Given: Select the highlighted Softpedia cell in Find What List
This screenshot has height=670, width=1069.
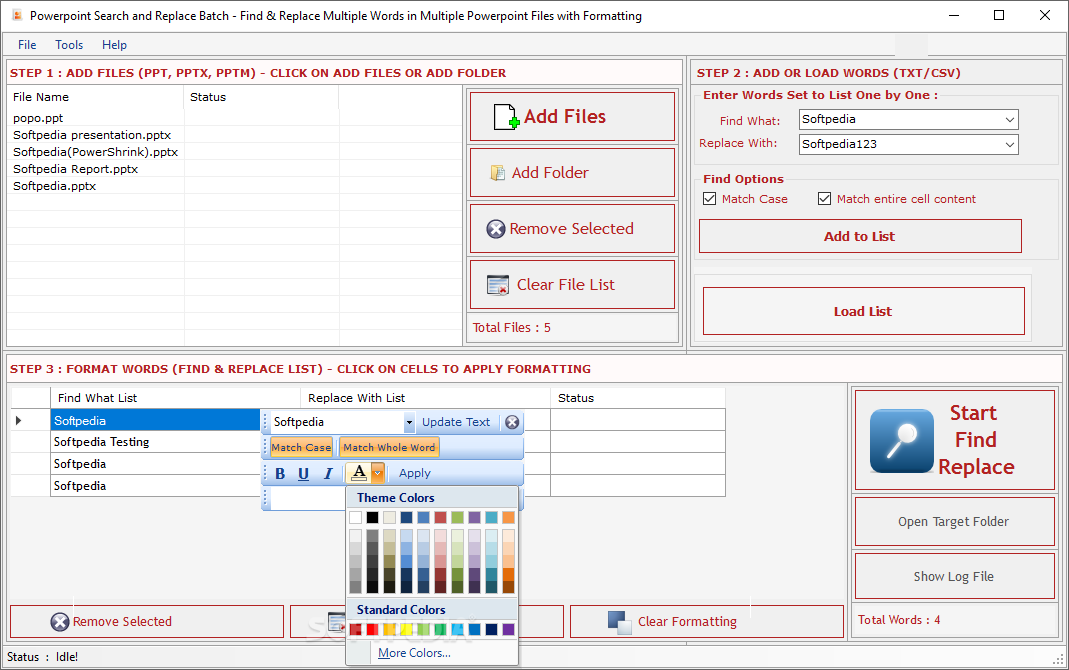Looking at the screenshot, I should [x=155, y=421].
